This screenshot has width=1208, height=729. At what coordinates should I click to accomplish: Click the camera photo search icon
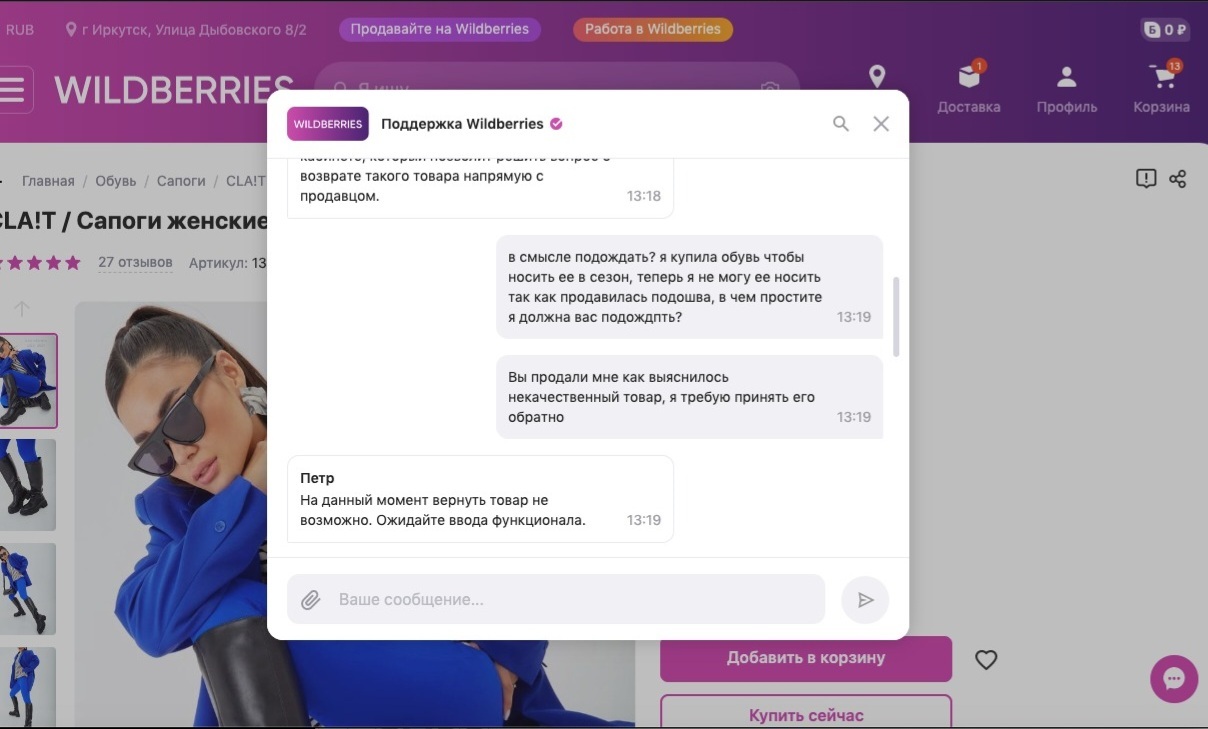point(769,89)
